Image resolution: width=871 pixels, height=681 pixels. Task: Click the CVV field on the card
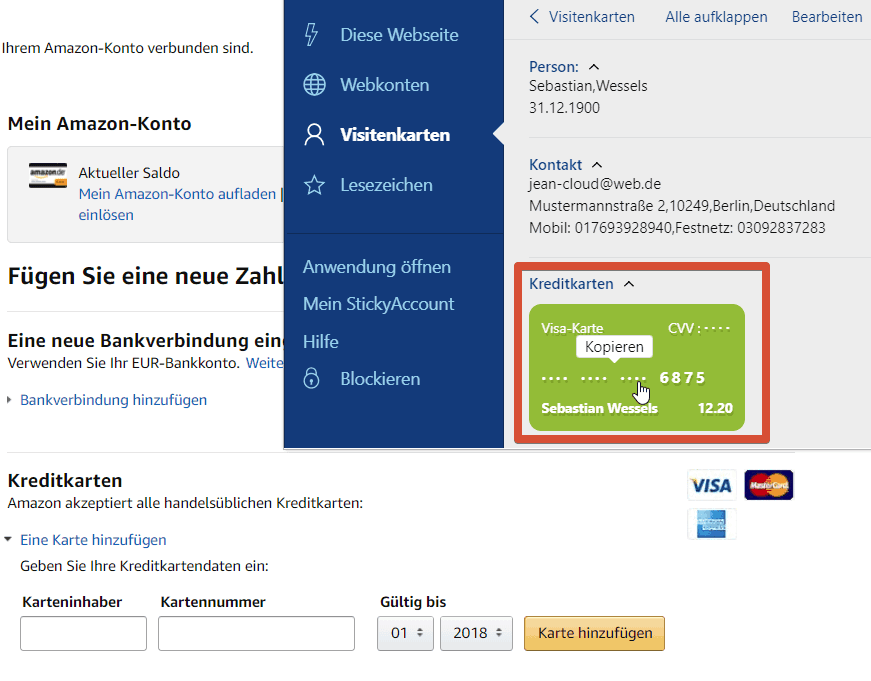pyautogui.click(x=699, y=328)
